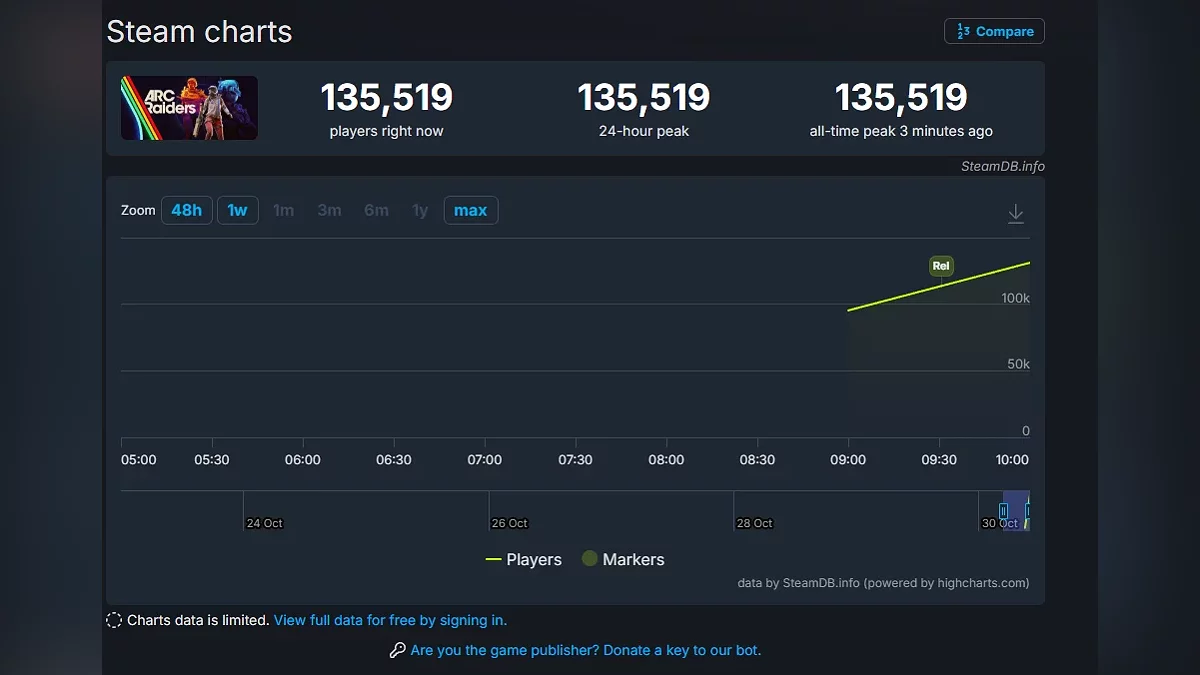This screenshot has width=1200, height=675.
Task: Click the dashed circle limited-data icon
Action: click(x=114, y=620)
